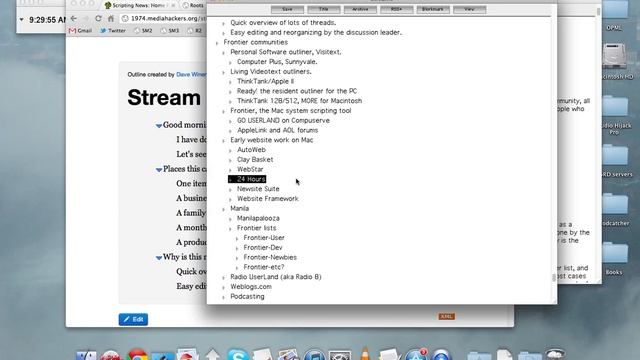
Task: Launch Google Chrome from the Dock
Action: coord(138,354)
